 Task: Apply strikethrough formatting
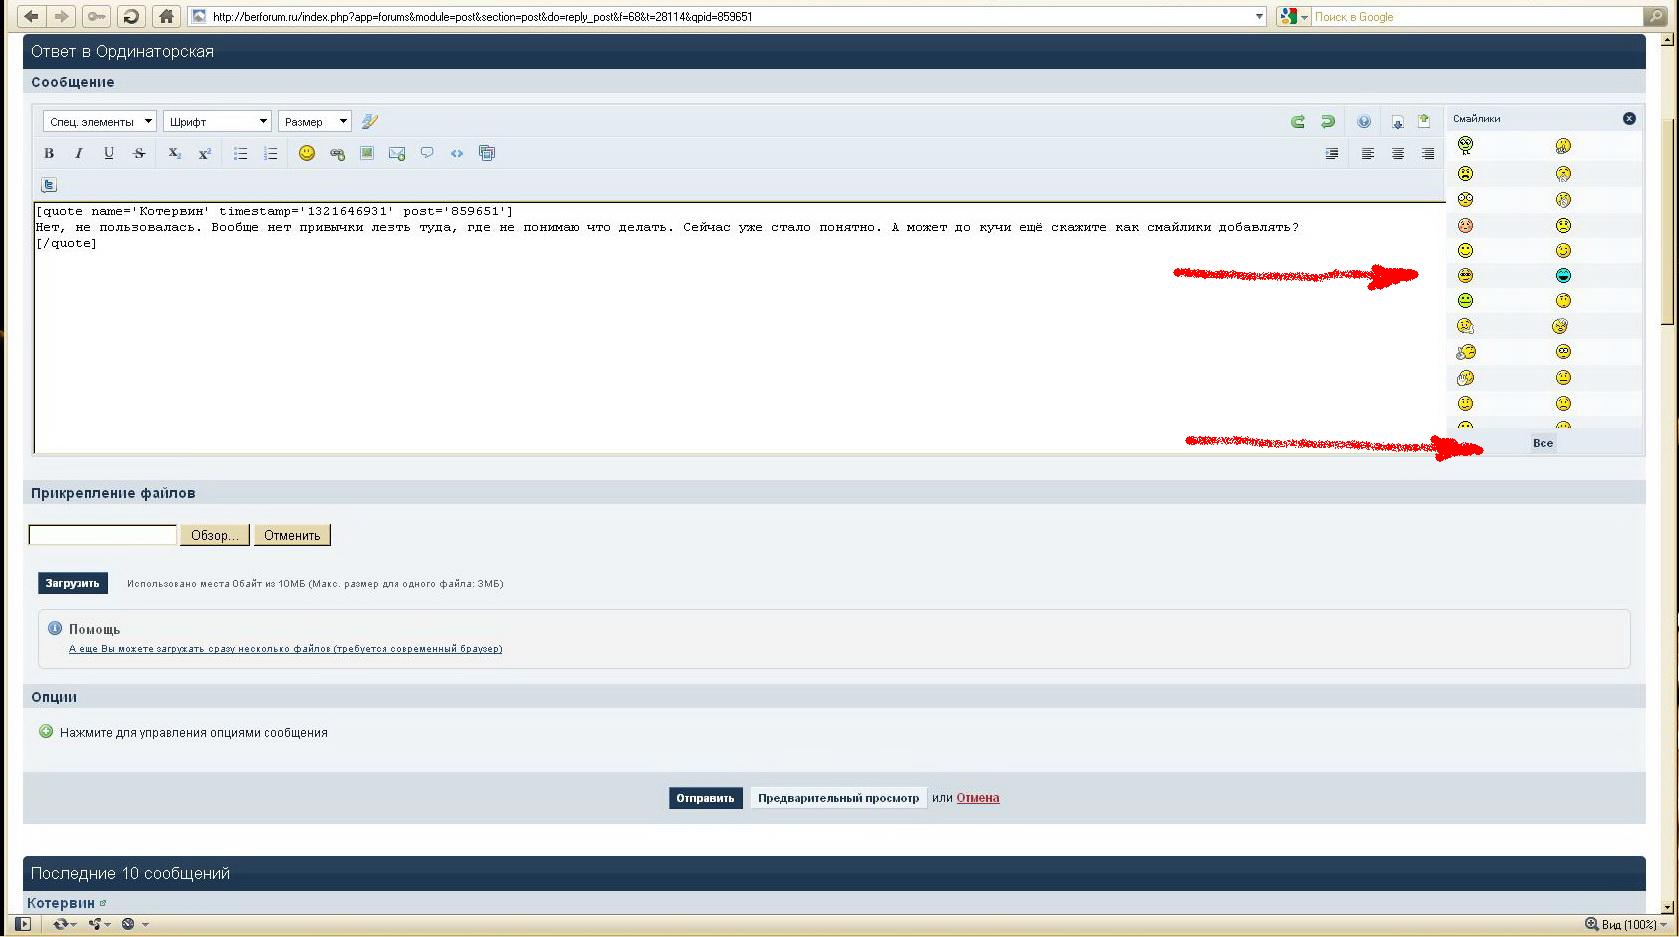(x=139, y=153)
